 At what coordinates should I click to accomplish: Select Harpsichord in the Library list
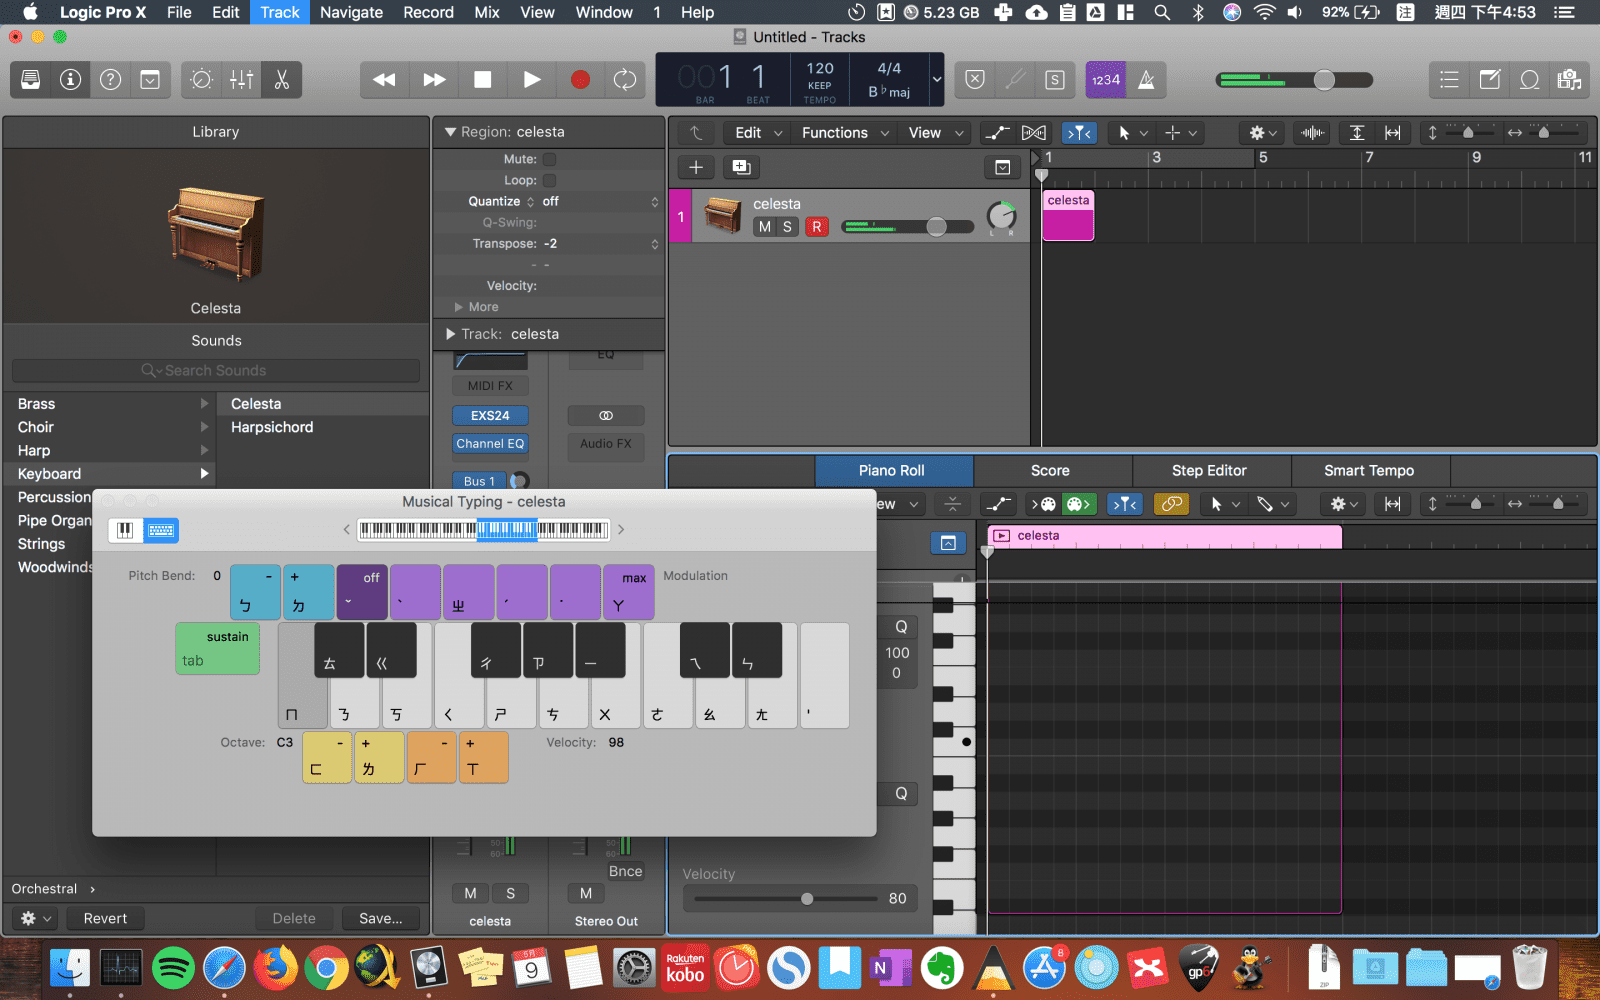click(323, 427)
